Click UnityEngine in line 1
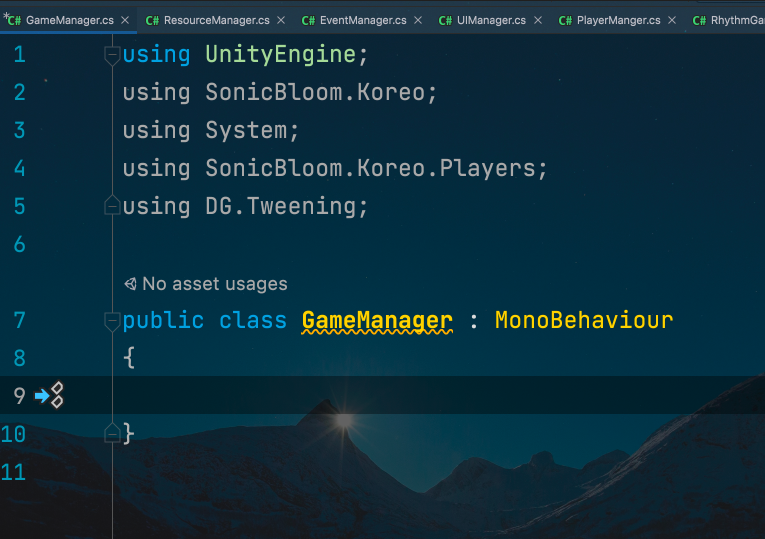The height and width of the screenshot is (539, 765). pos(281,55)
